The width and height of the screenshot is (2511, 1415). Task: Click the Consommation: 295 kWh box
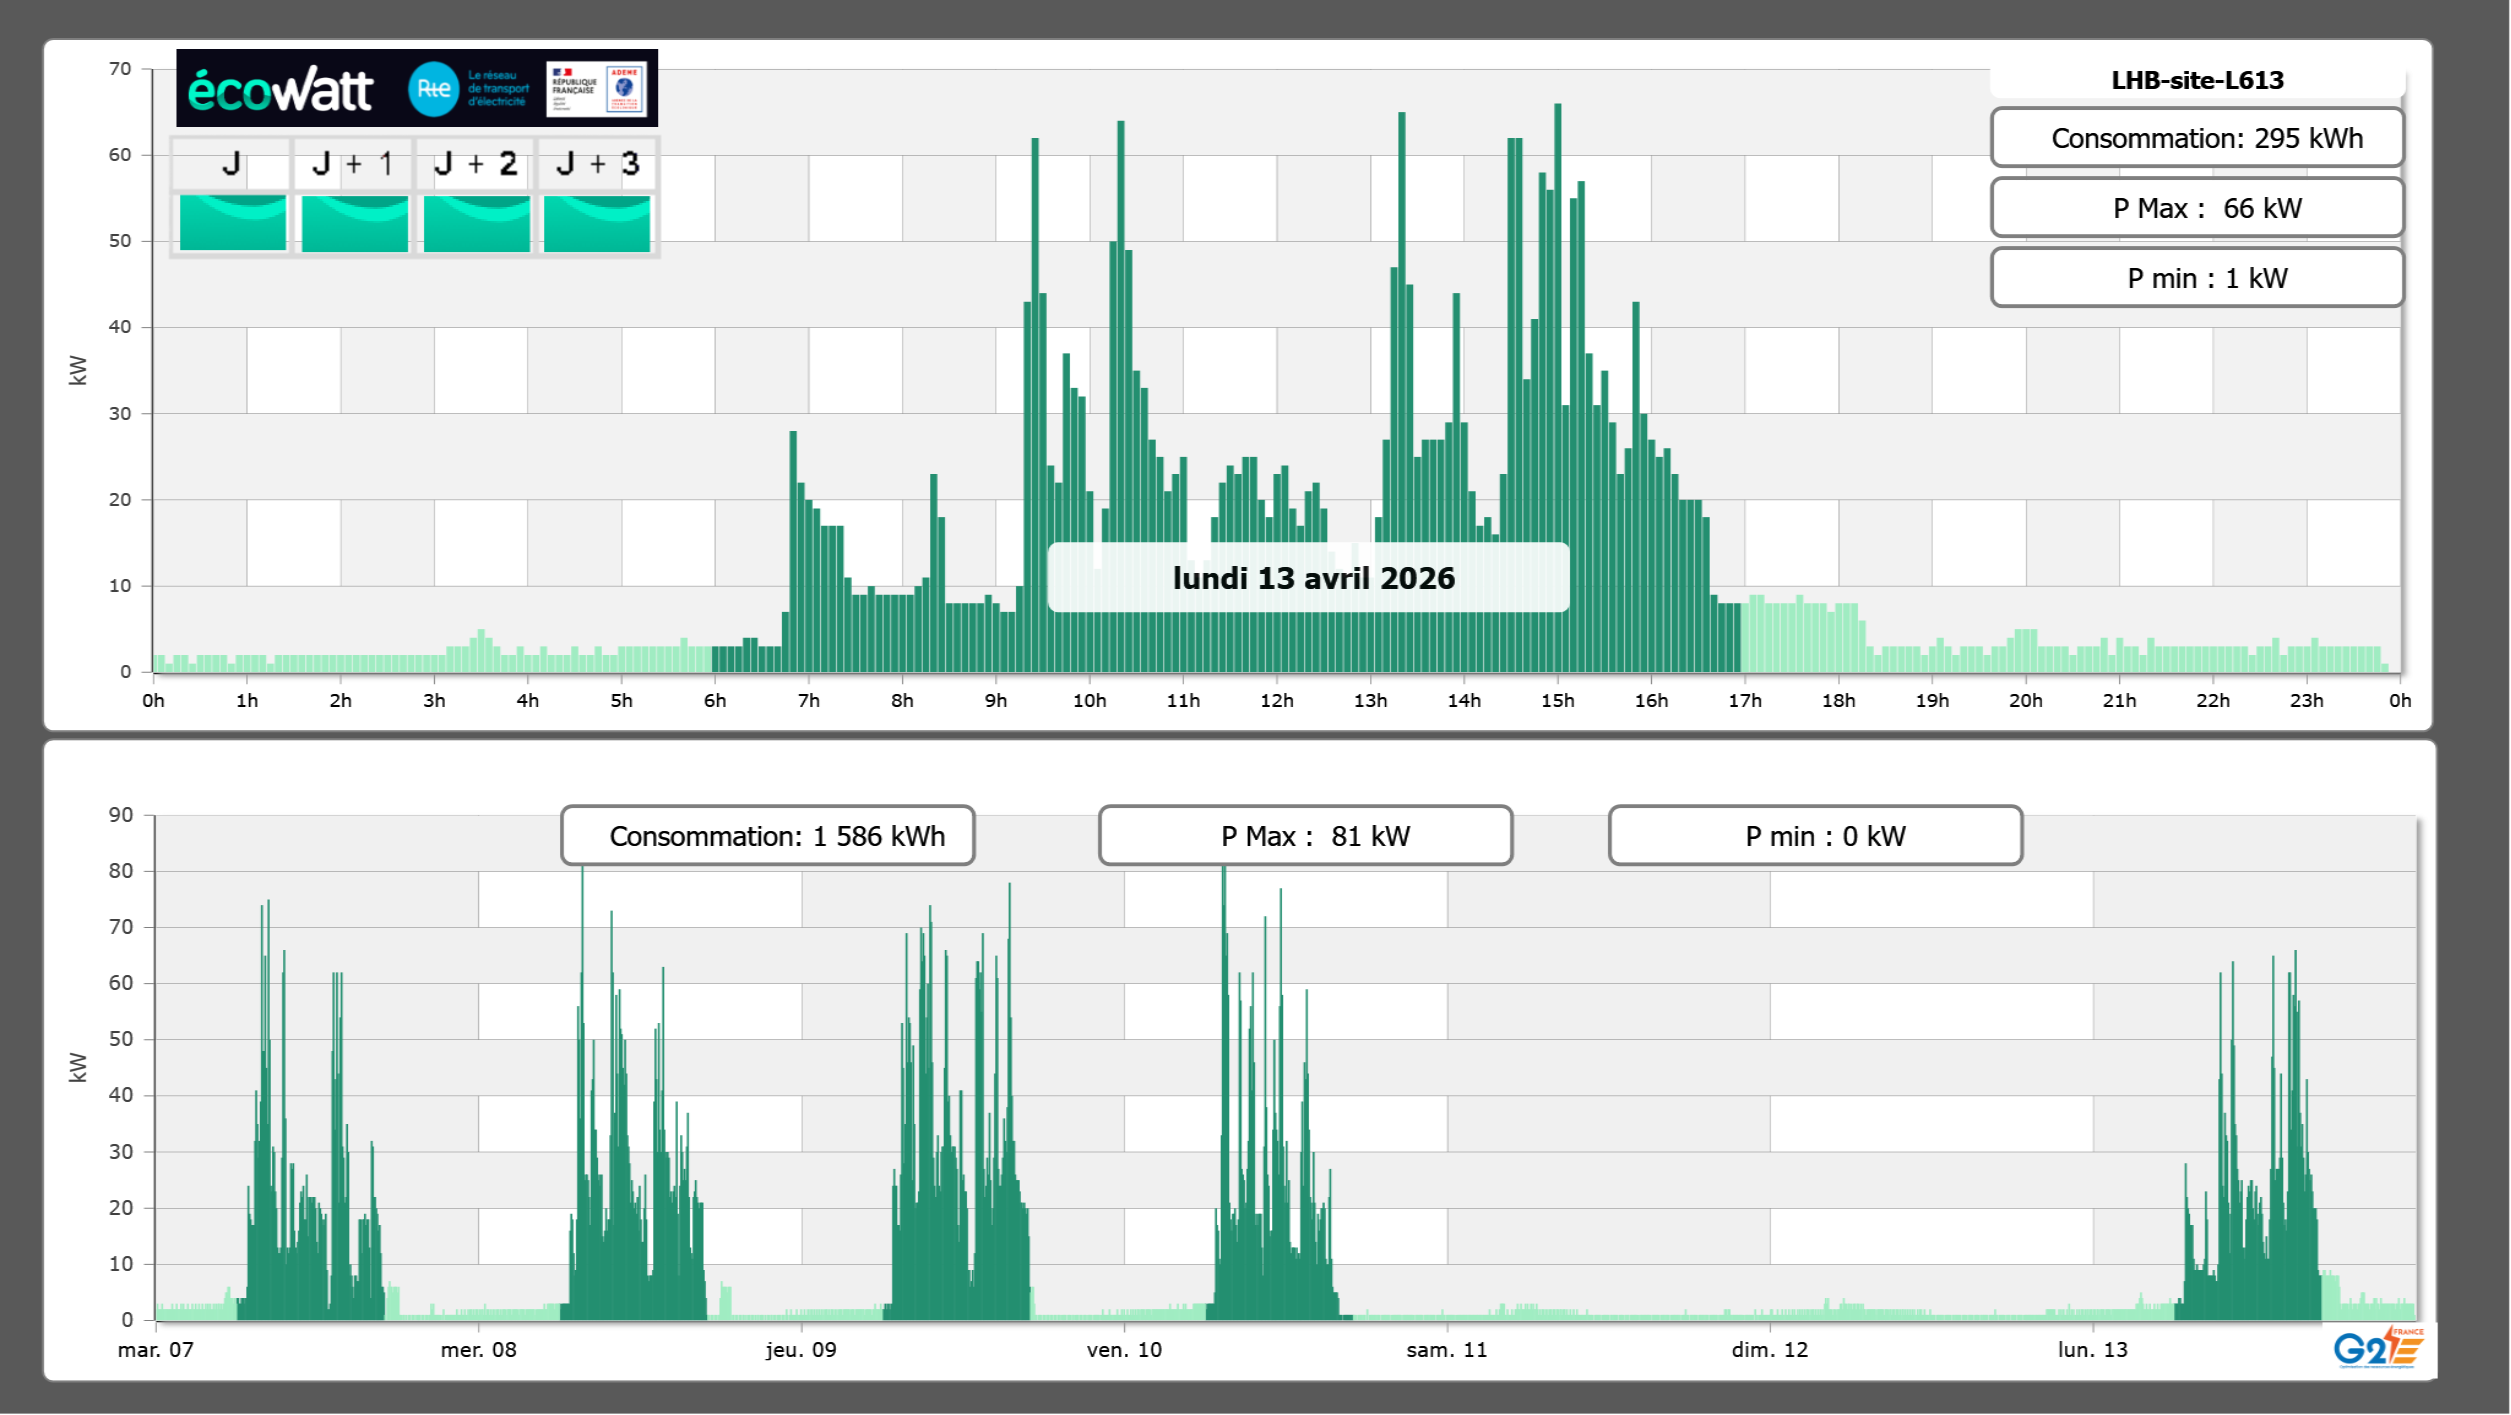(x=2197, y=138)
